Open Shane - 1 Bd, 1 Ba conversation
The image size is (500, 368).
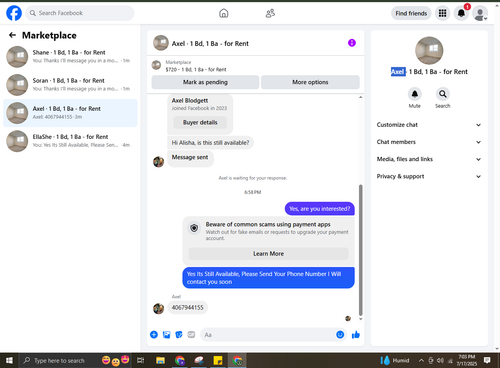[70, 57]
